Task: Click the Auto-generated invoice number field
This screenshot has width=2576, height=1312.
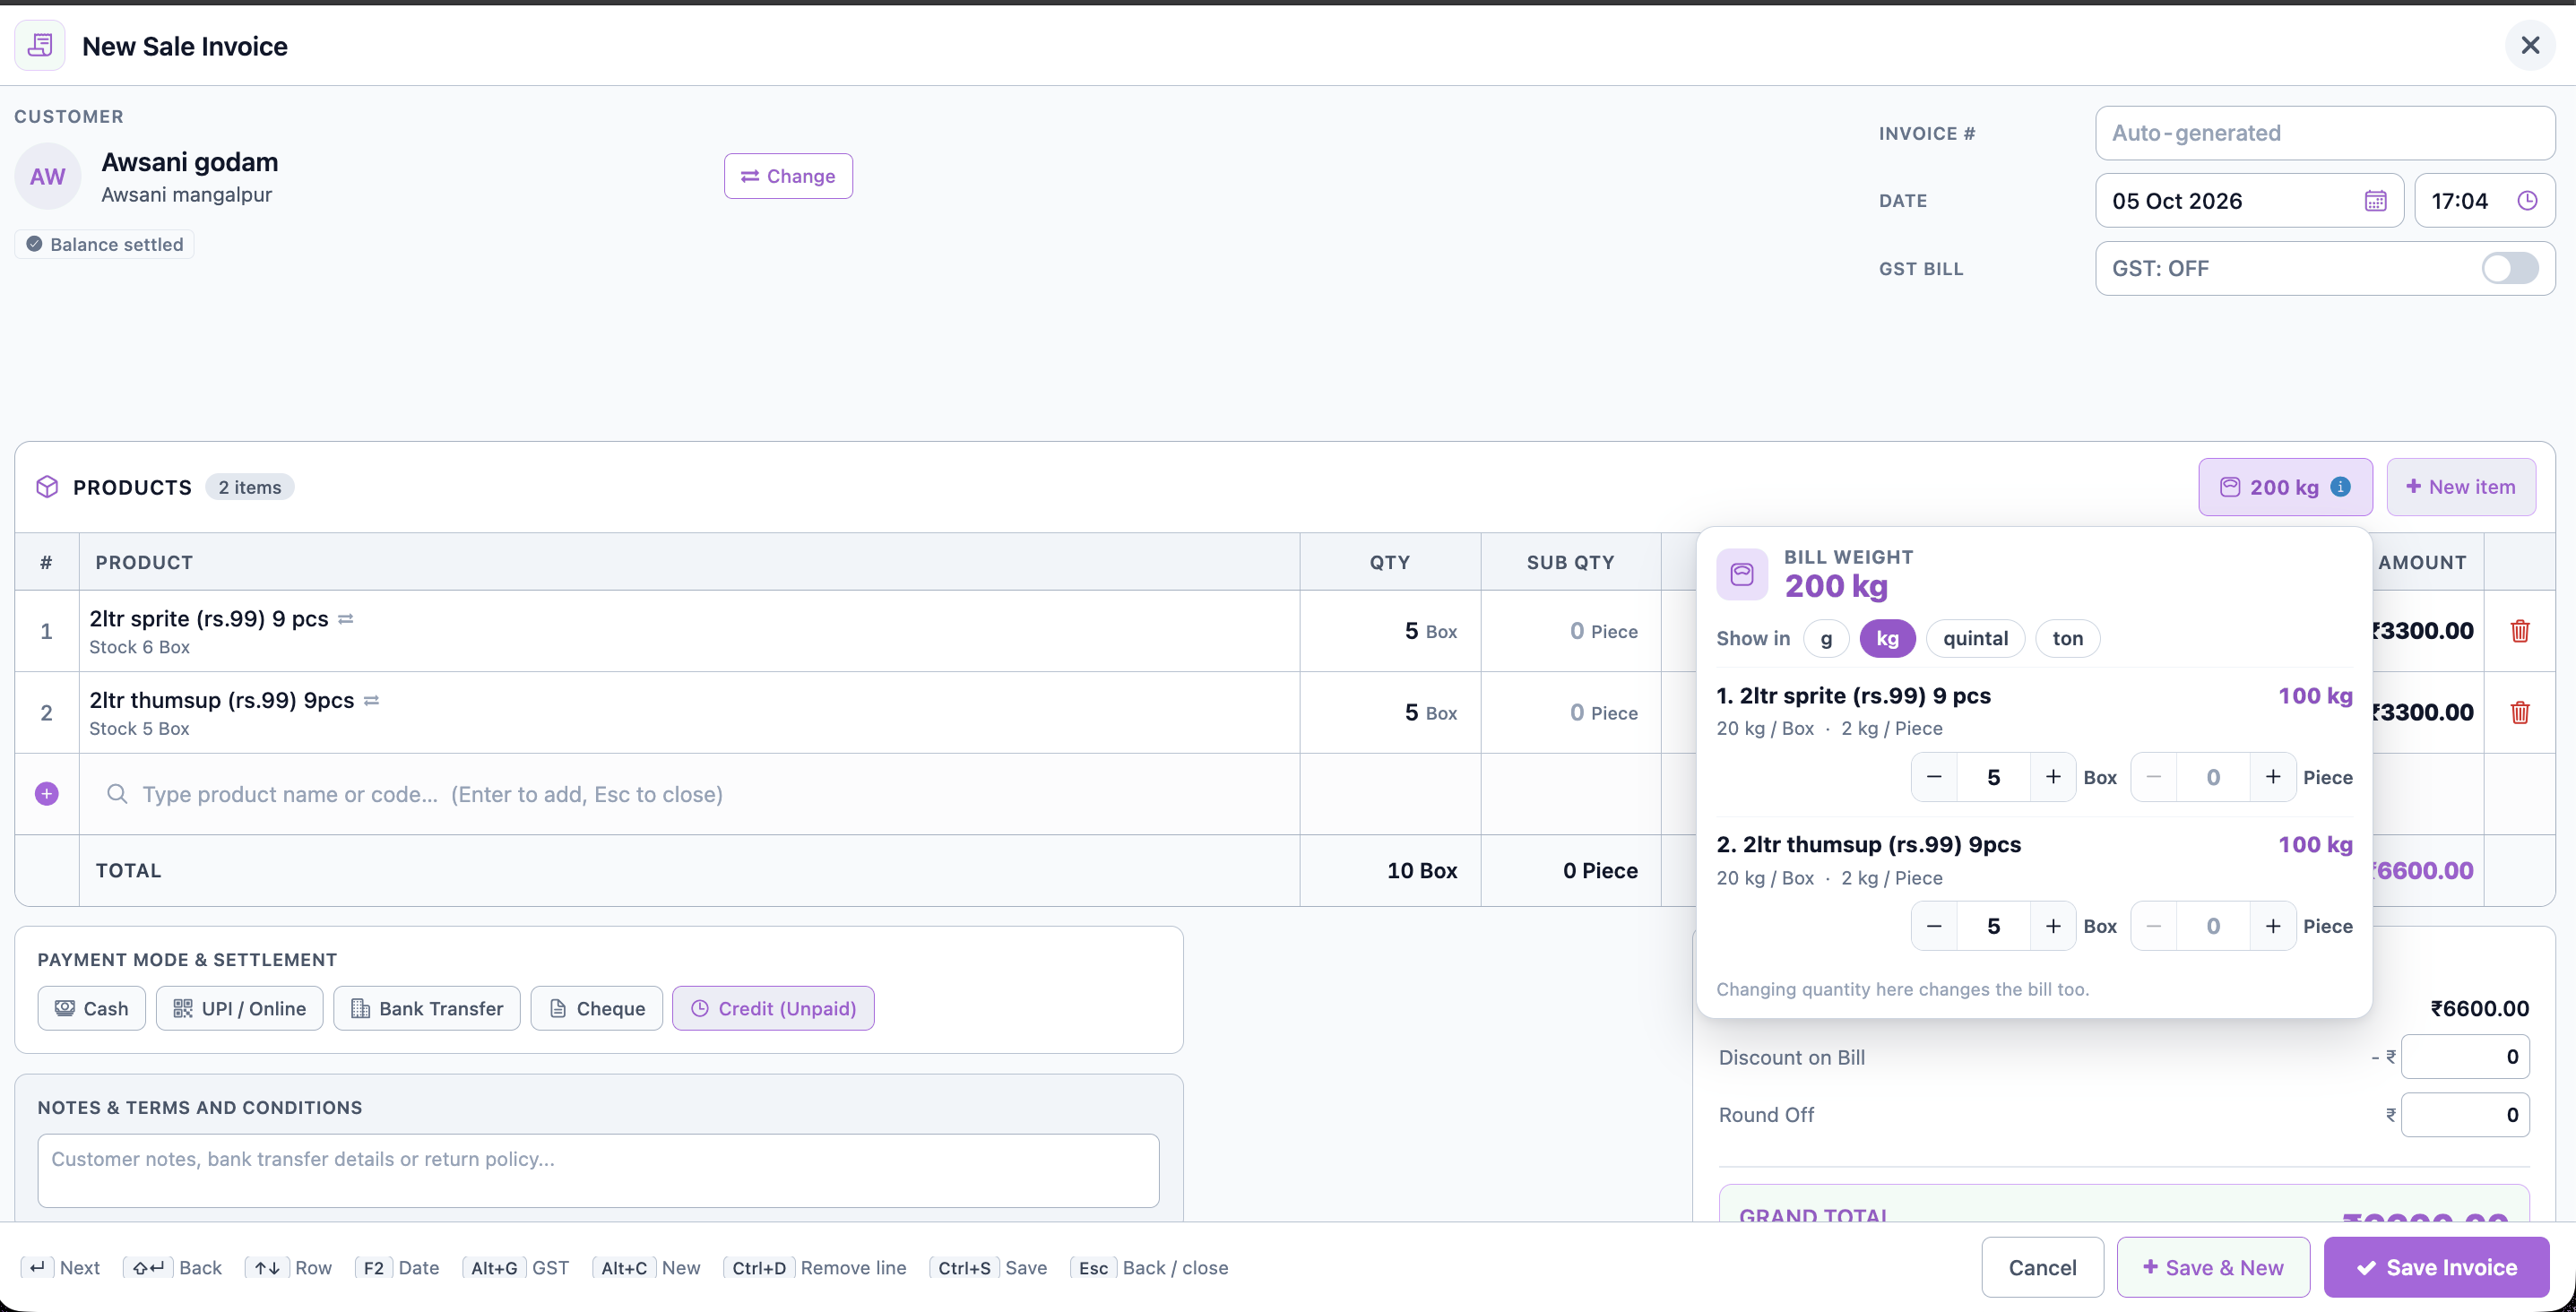Action: pos(2325,133)
